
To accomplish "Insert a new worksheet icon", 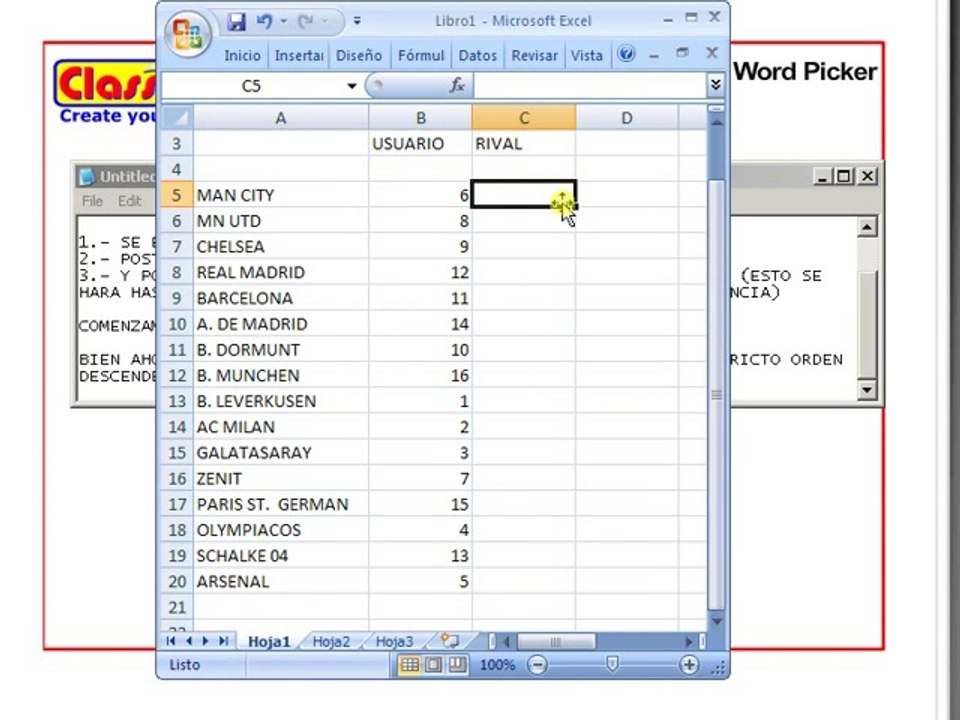I will 450,641.
